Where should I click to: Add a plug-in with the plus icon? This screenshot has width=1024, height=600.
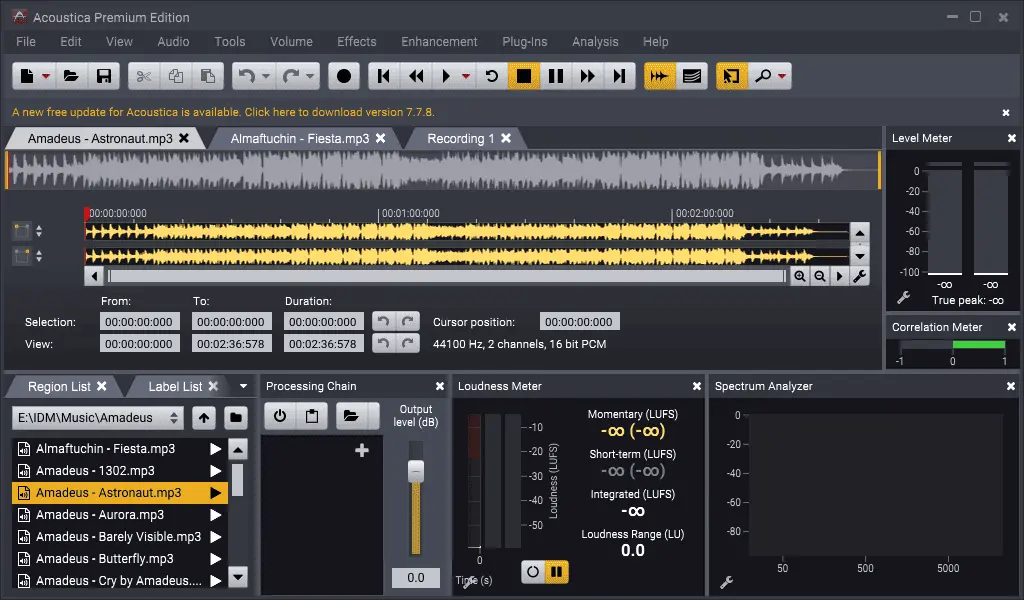[362, 450]
